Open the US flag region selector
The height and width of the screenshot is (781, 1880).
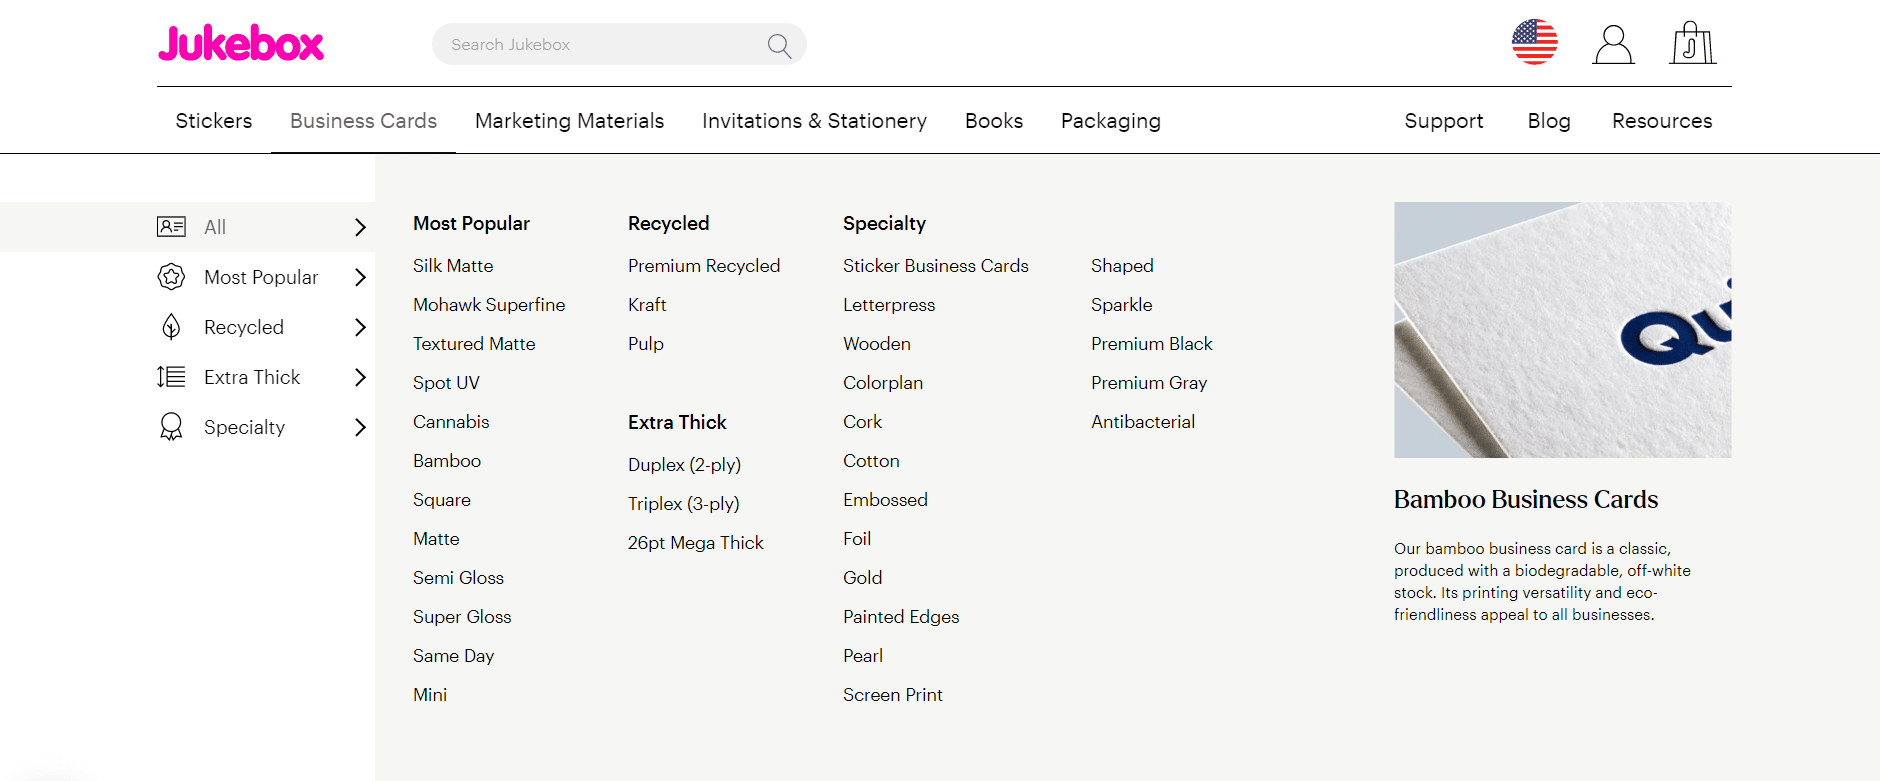click(1534, 43)
